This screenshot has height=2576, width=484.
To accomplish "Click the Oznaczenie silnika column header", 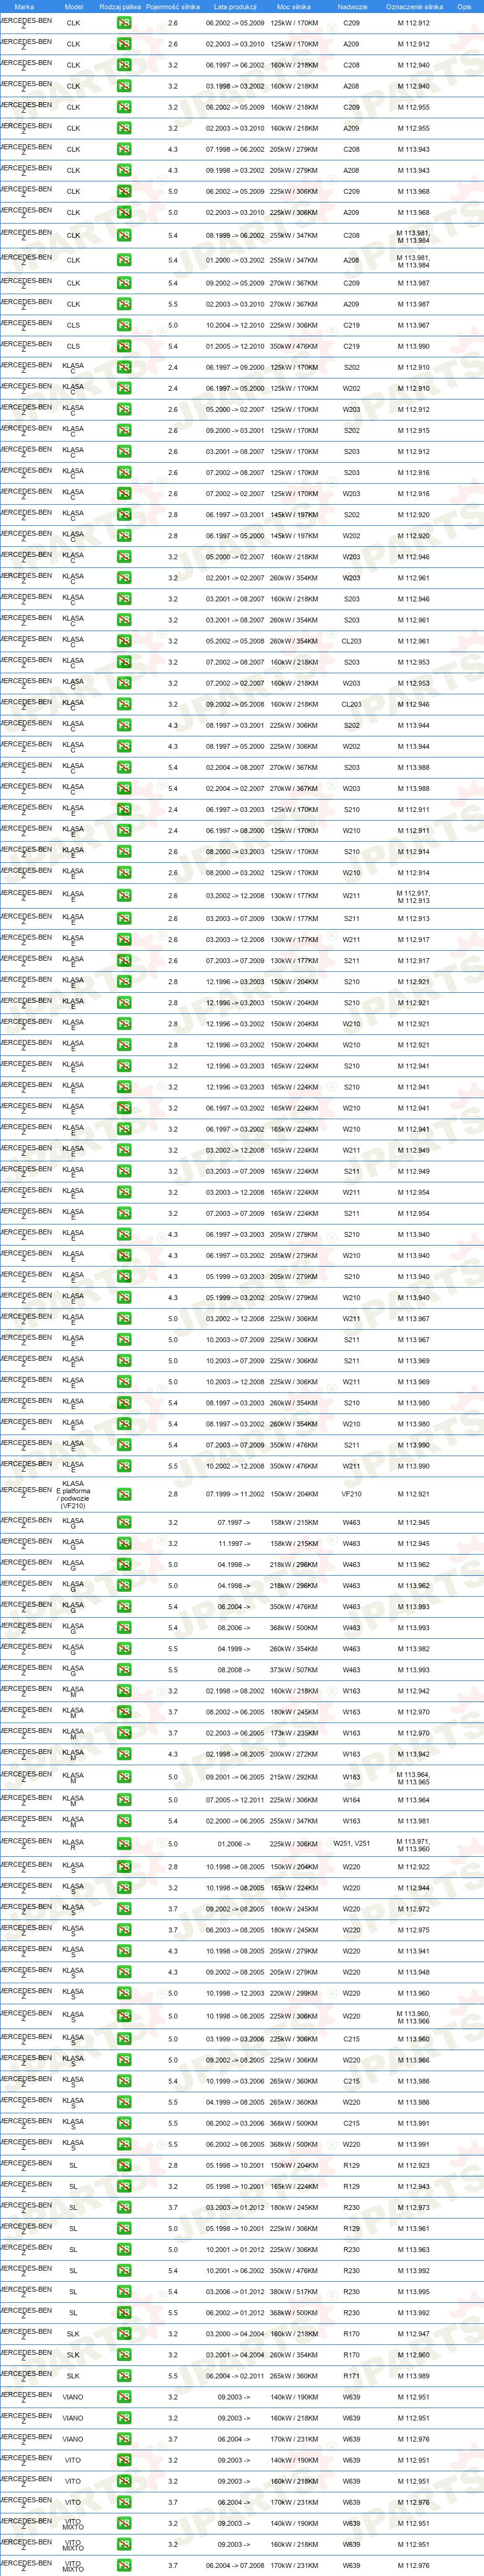I will [x=414, y=7].
